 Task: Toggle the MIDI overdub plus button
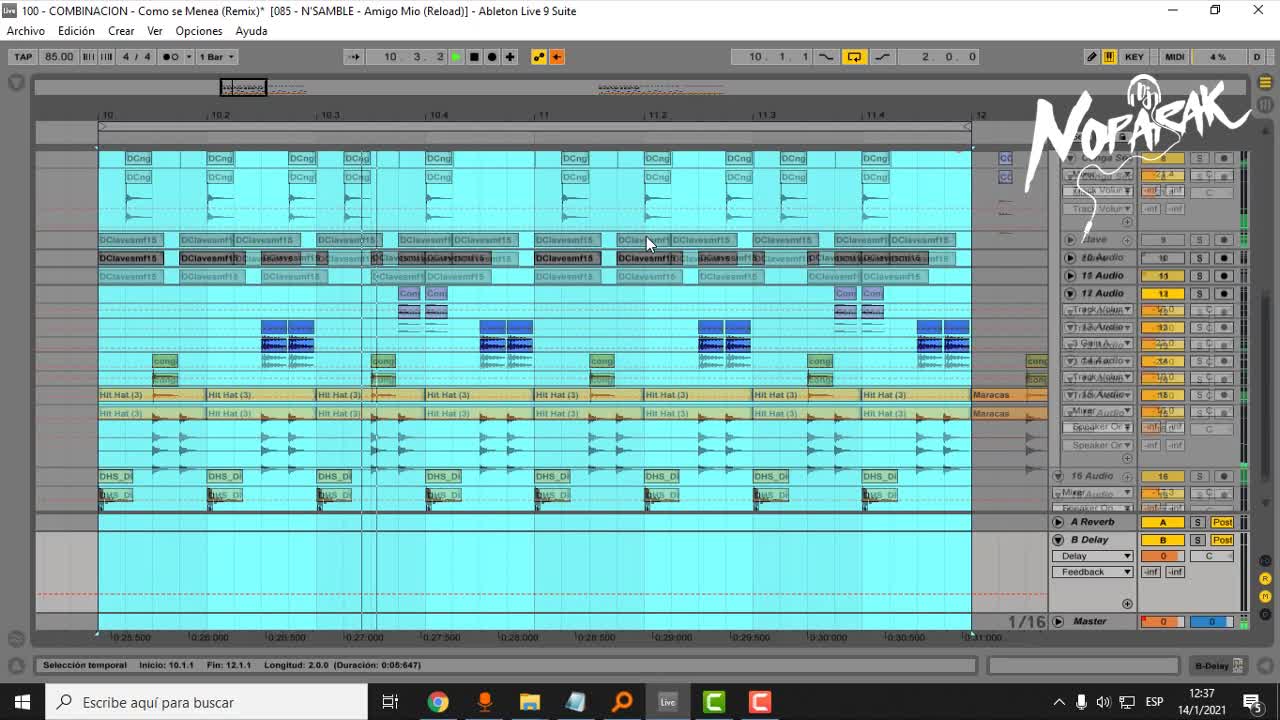pyautogui.click(x=510, y=57)
